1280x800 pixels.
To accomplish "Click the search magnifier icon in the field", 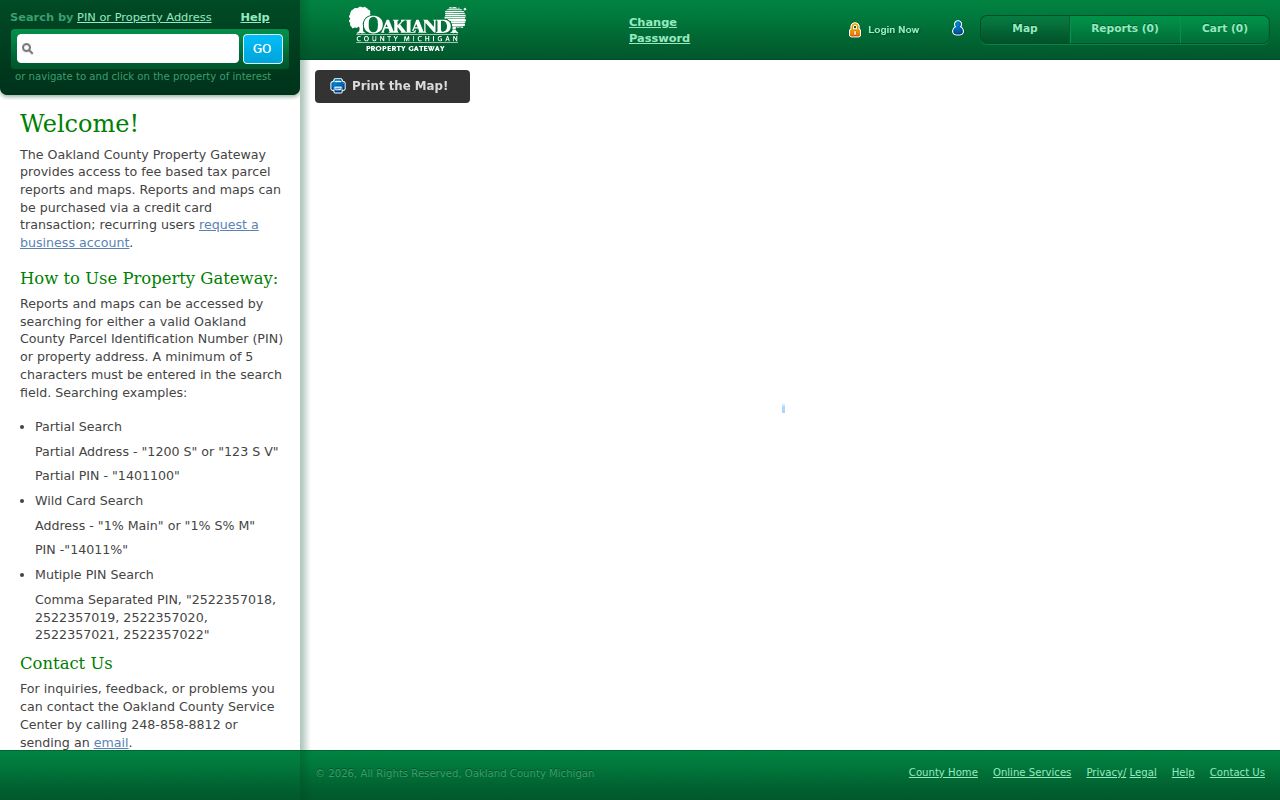I will tap(28, 48).
